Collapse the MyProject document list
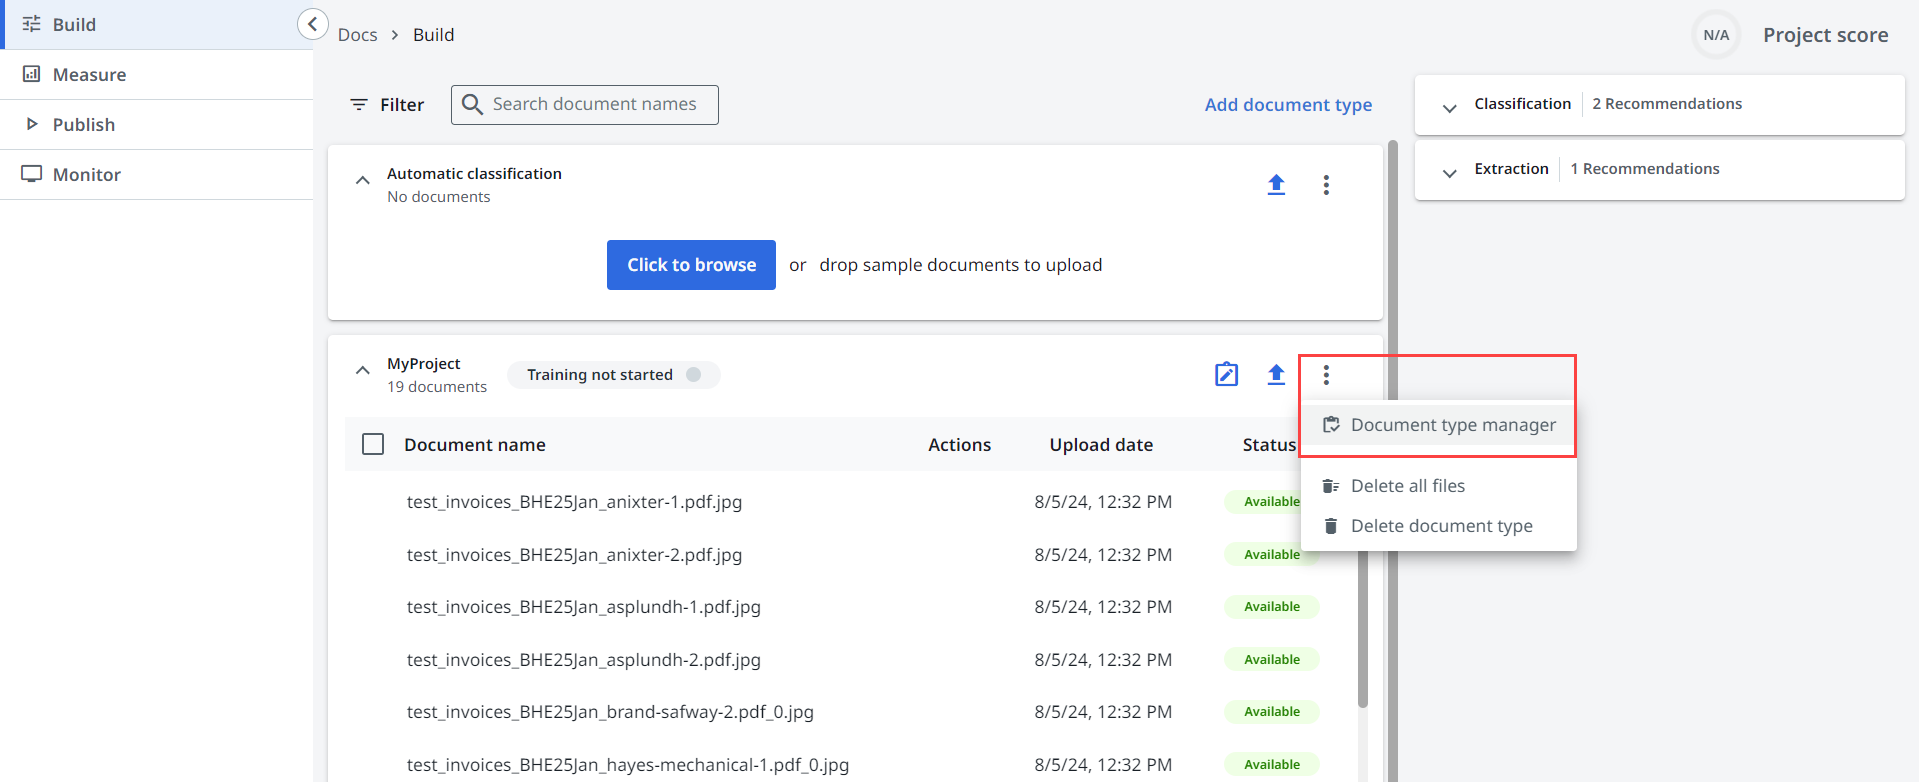Screen dimensions: 1919x782 click(x=363, y=371)
